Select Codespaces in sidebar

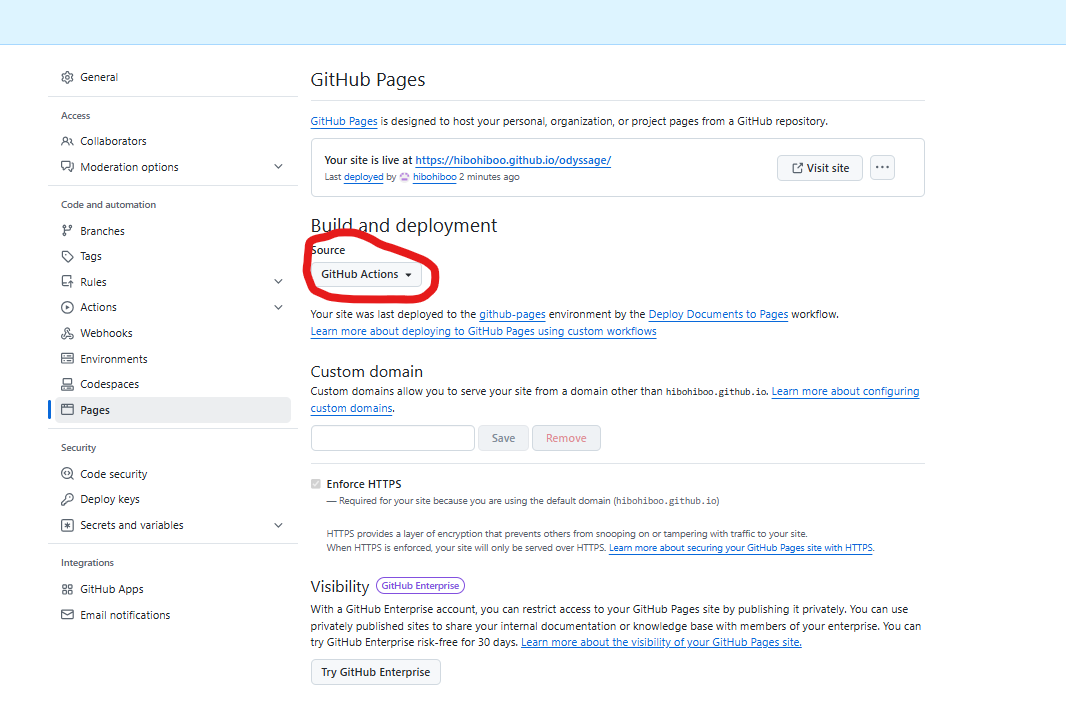(109, 384)
